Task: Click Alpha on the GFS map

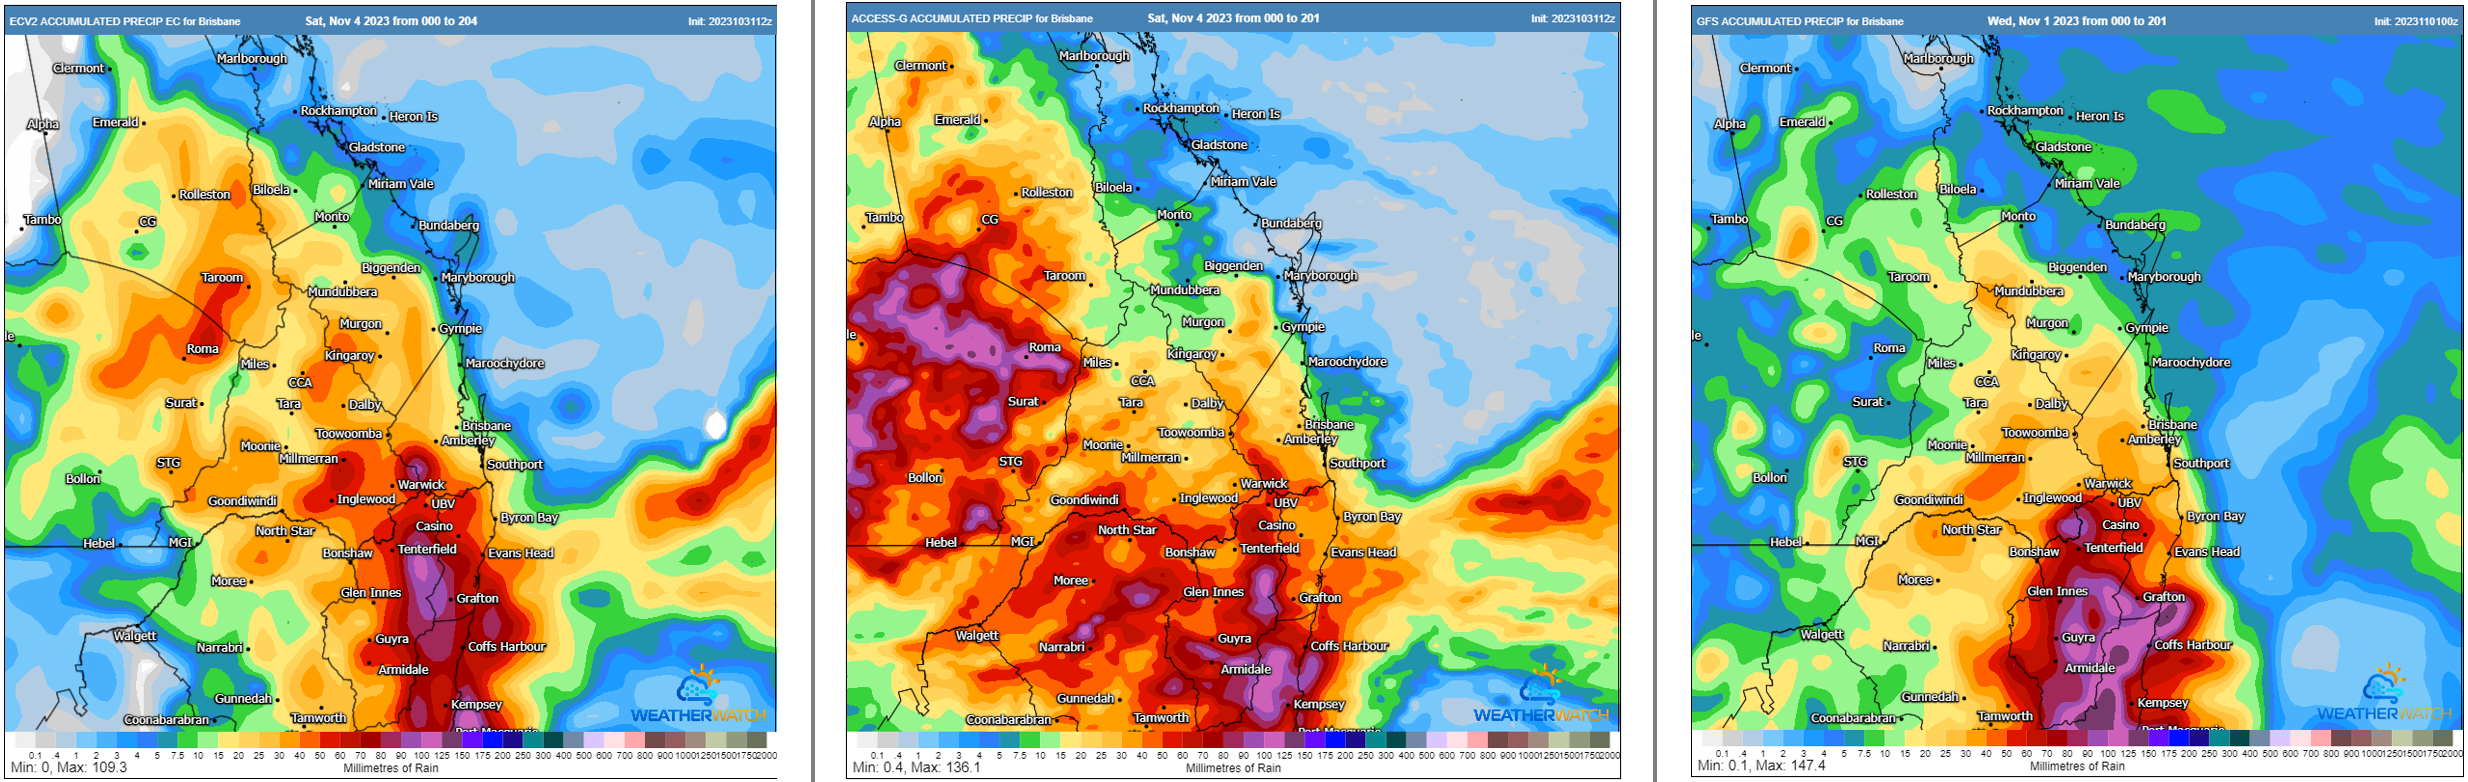Action: click(x=1730, y=124)
